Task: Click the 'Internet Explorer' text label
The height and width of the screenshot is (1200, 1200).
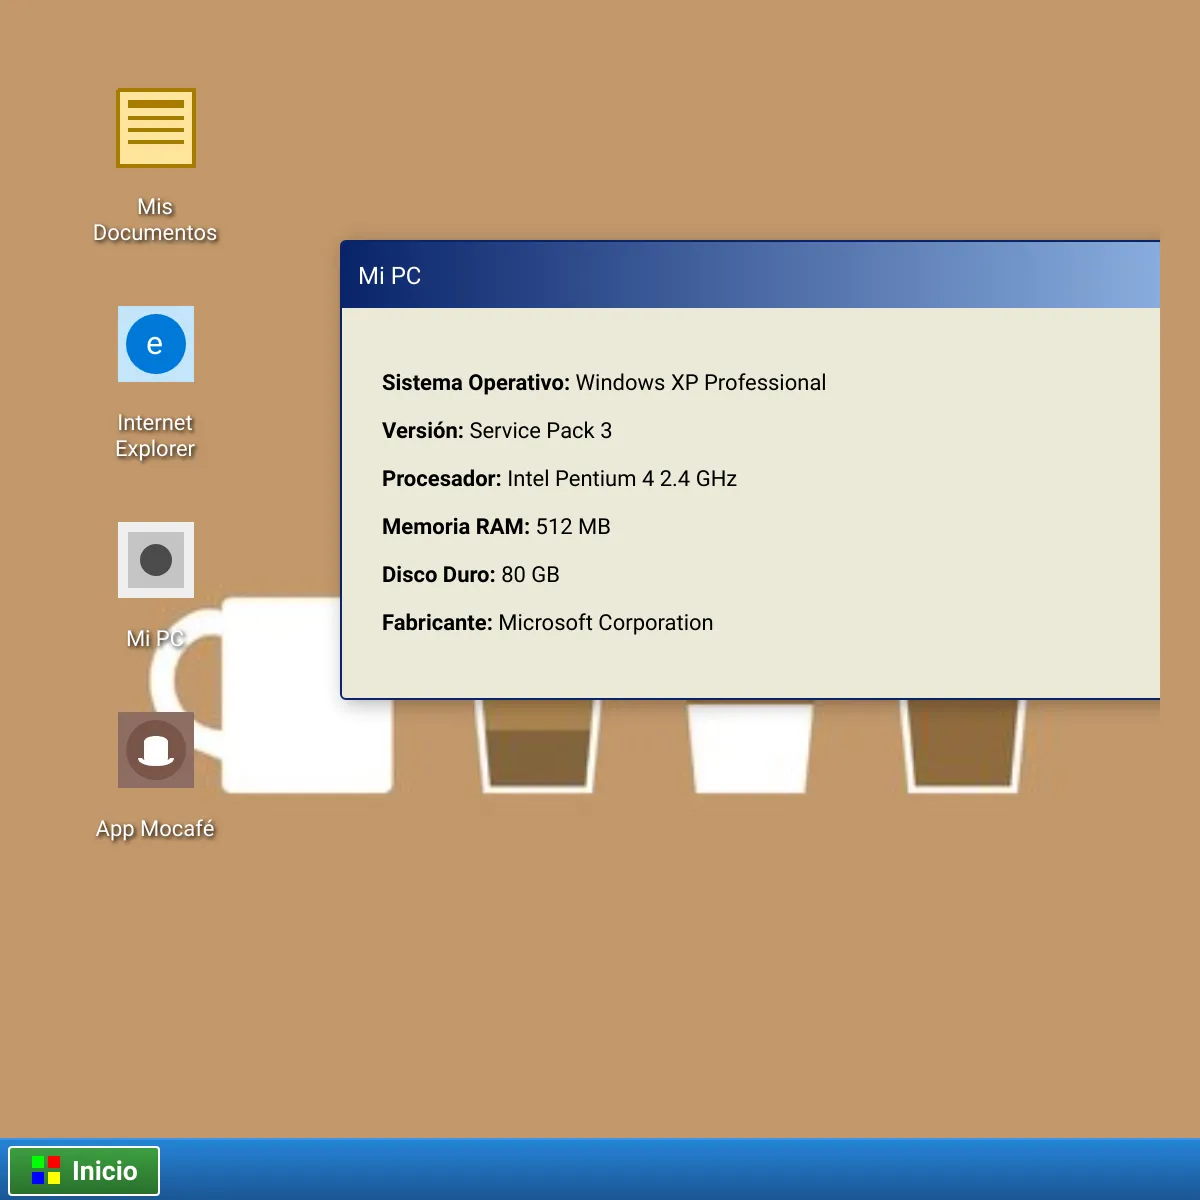Action: click(x=155, y=436)
